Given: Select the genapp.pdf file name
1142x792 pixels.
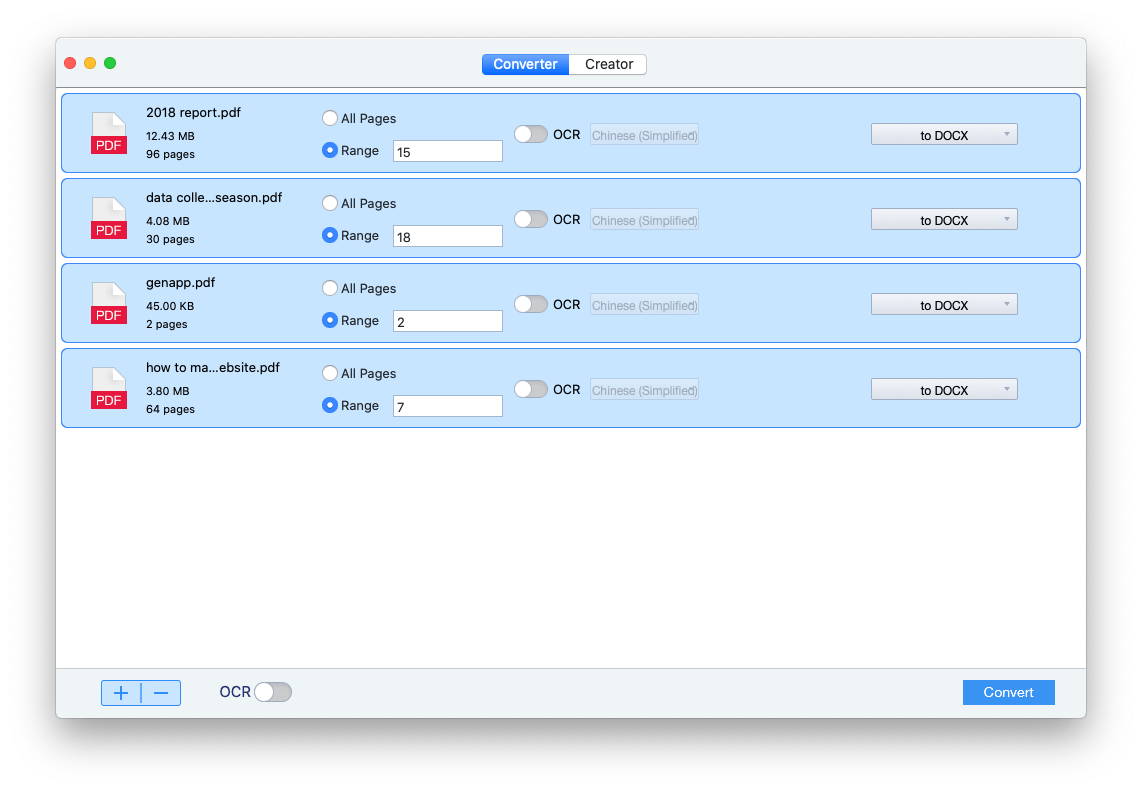Looking at the screenshot, I should tap(181, 283).
